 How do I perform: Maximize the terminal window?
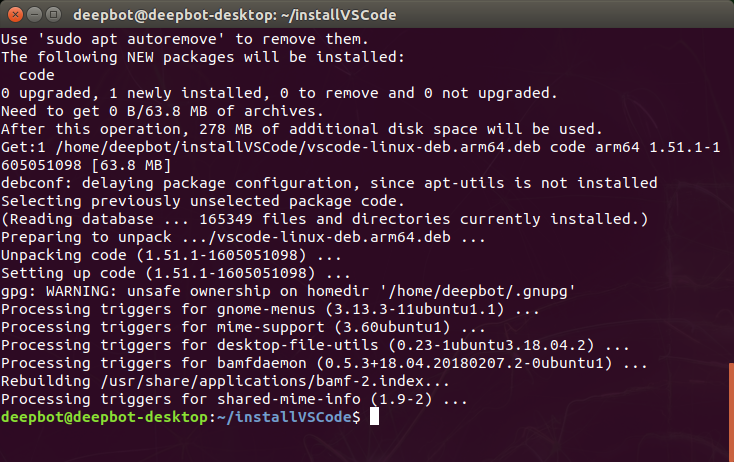click(54, 15)
